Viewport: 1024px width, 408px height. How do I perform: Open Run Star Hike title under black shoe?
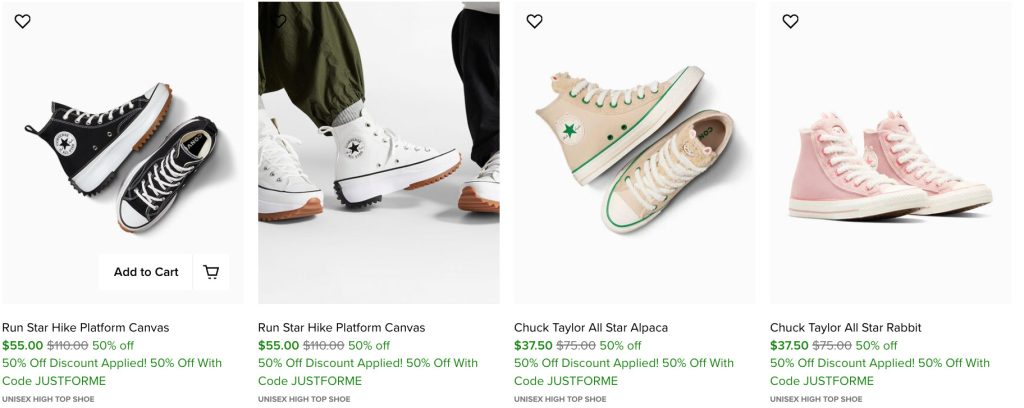[x=86, y=327]
